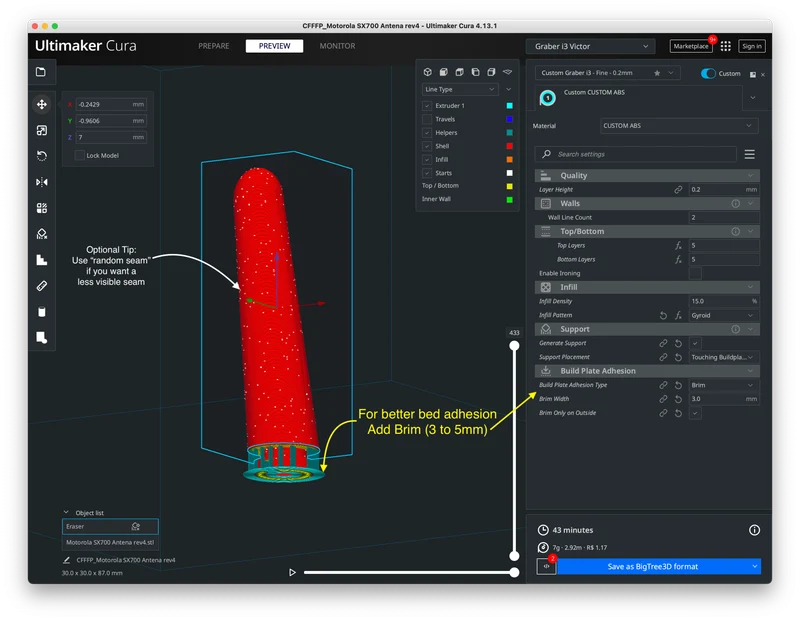Open Build Plate Adhesion Type dropdown
Viewport: 800px width, 621px height.
pos(722,385)
